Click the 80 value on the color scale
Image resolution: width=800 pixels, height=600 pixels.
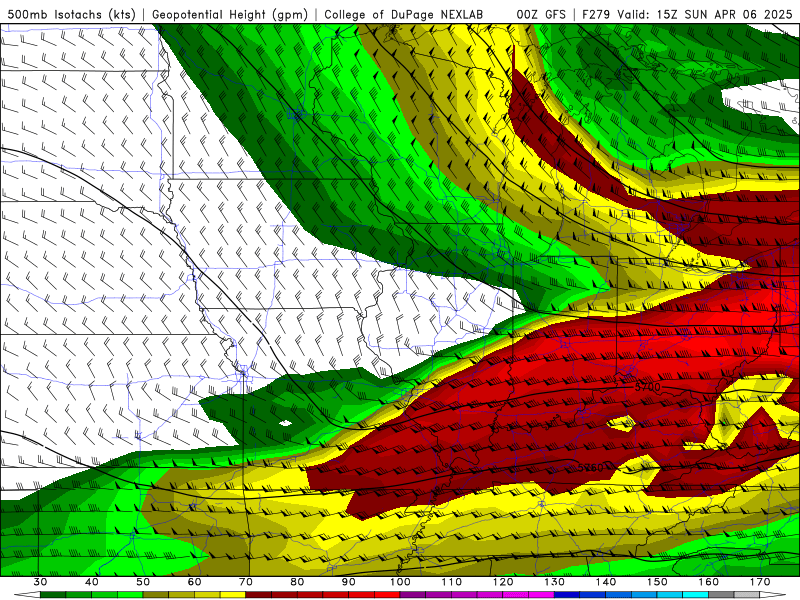(x=297, y=582)
